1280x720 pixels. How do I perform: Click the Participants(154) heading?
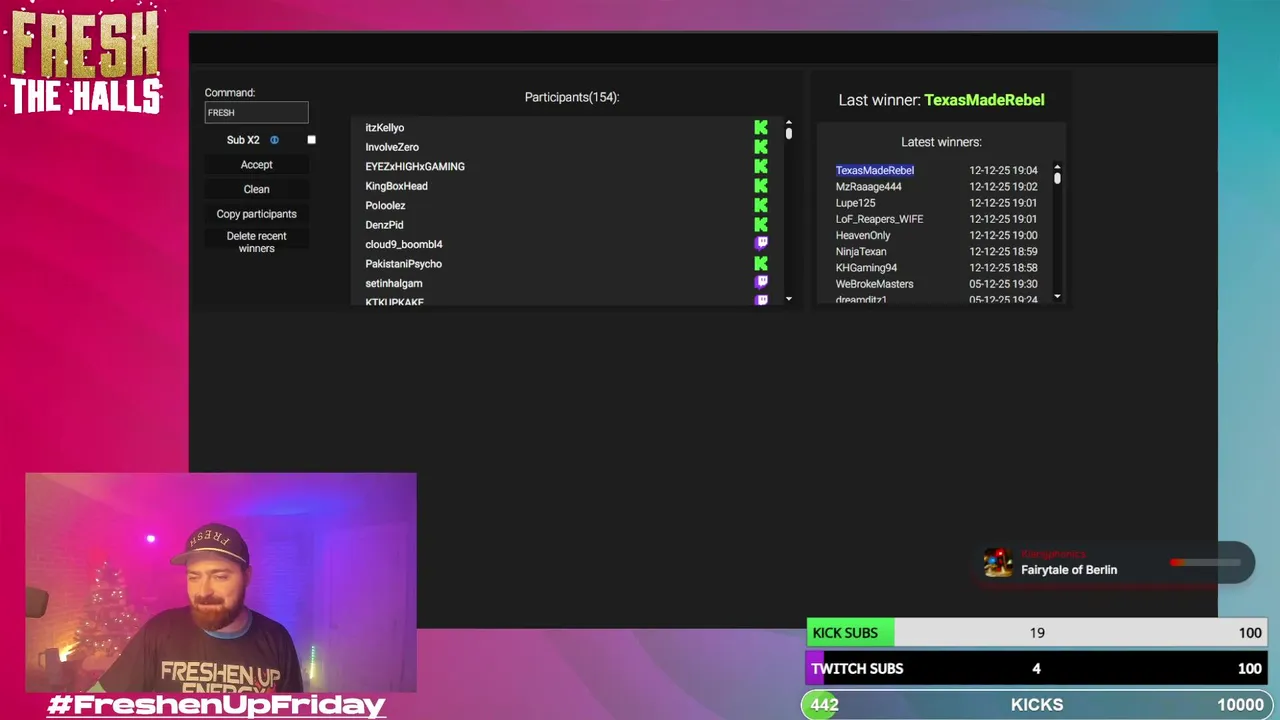point(572,97)
